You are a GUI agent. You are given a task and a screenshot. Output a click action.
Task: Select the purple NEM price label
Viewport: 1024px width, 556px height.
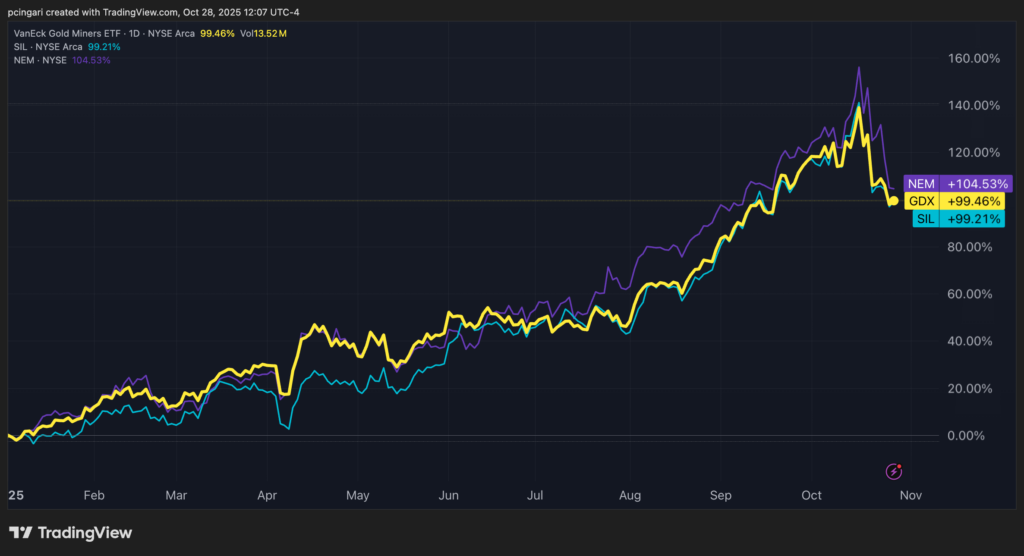[x=957, y=184]
